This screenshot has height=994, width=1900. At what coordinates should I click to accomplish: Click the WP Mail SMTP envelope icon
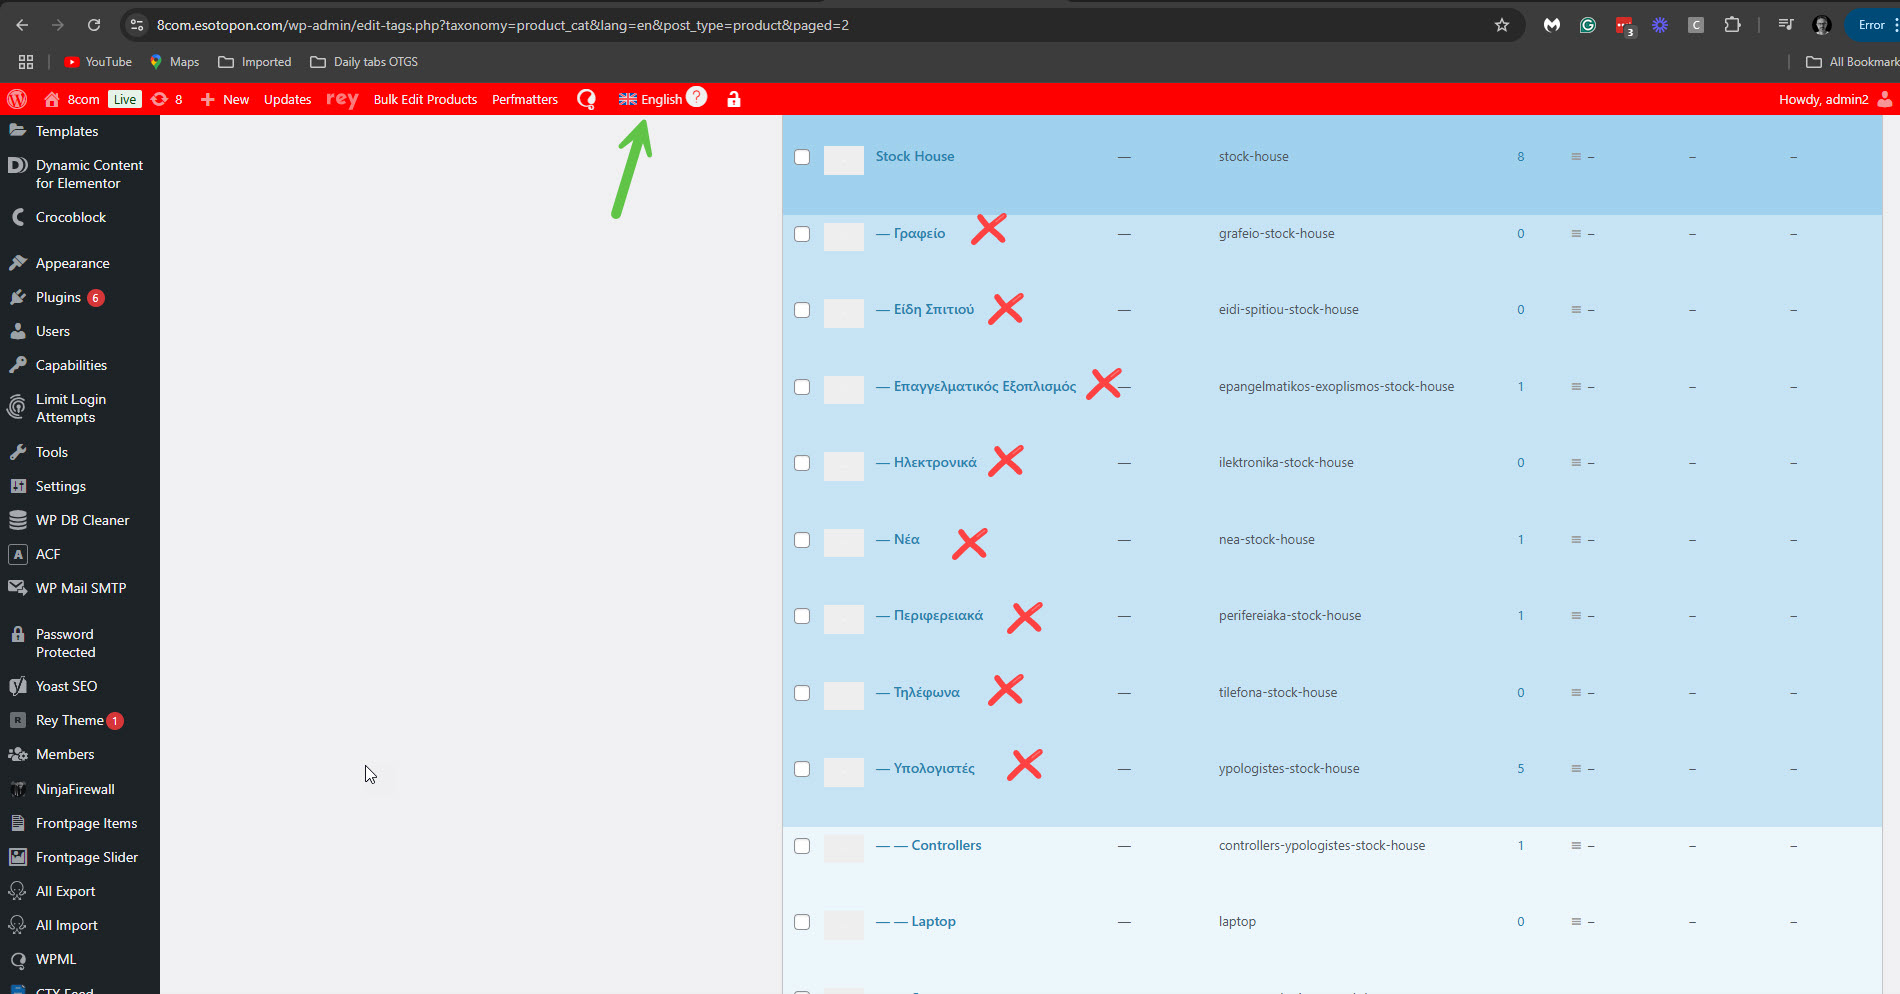pyautogui.click(x=18, y=588)
